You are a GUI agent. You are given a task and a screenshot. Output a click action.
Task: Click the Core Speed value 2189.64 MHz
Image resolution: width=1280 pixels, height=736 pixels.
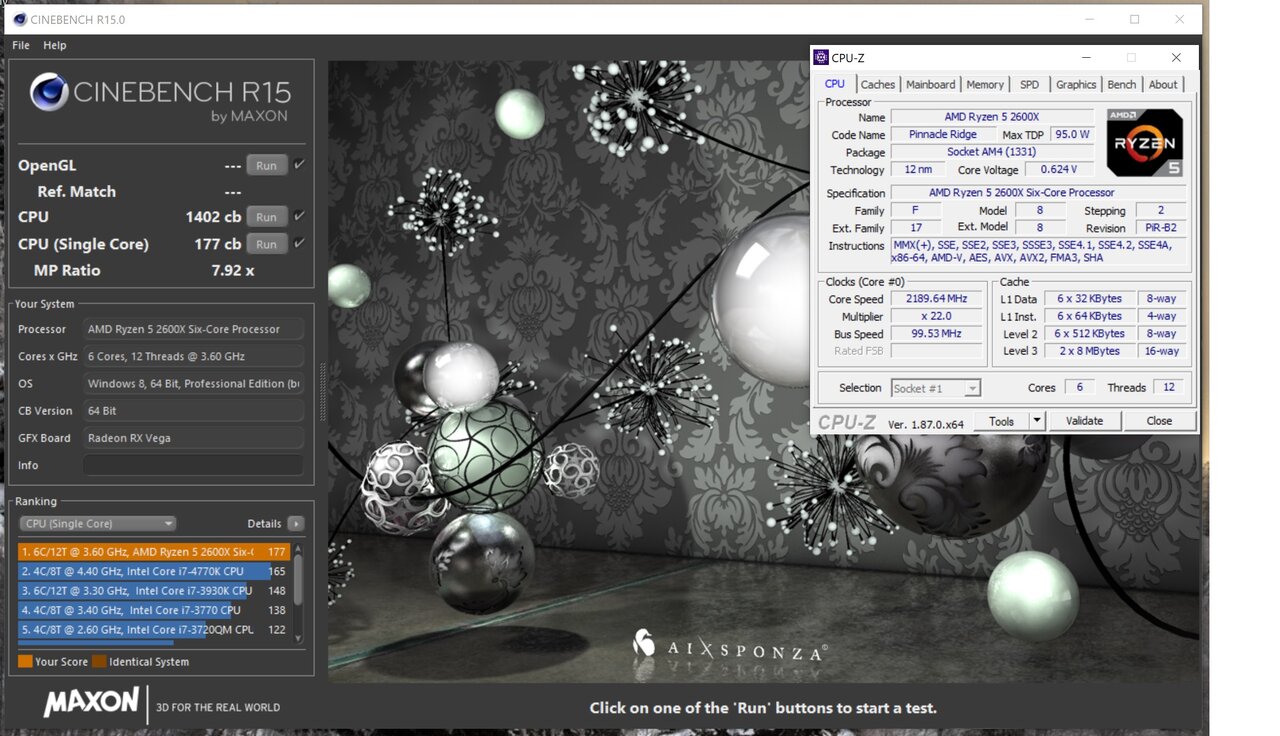pyautogui.click(x=937, y=299)
